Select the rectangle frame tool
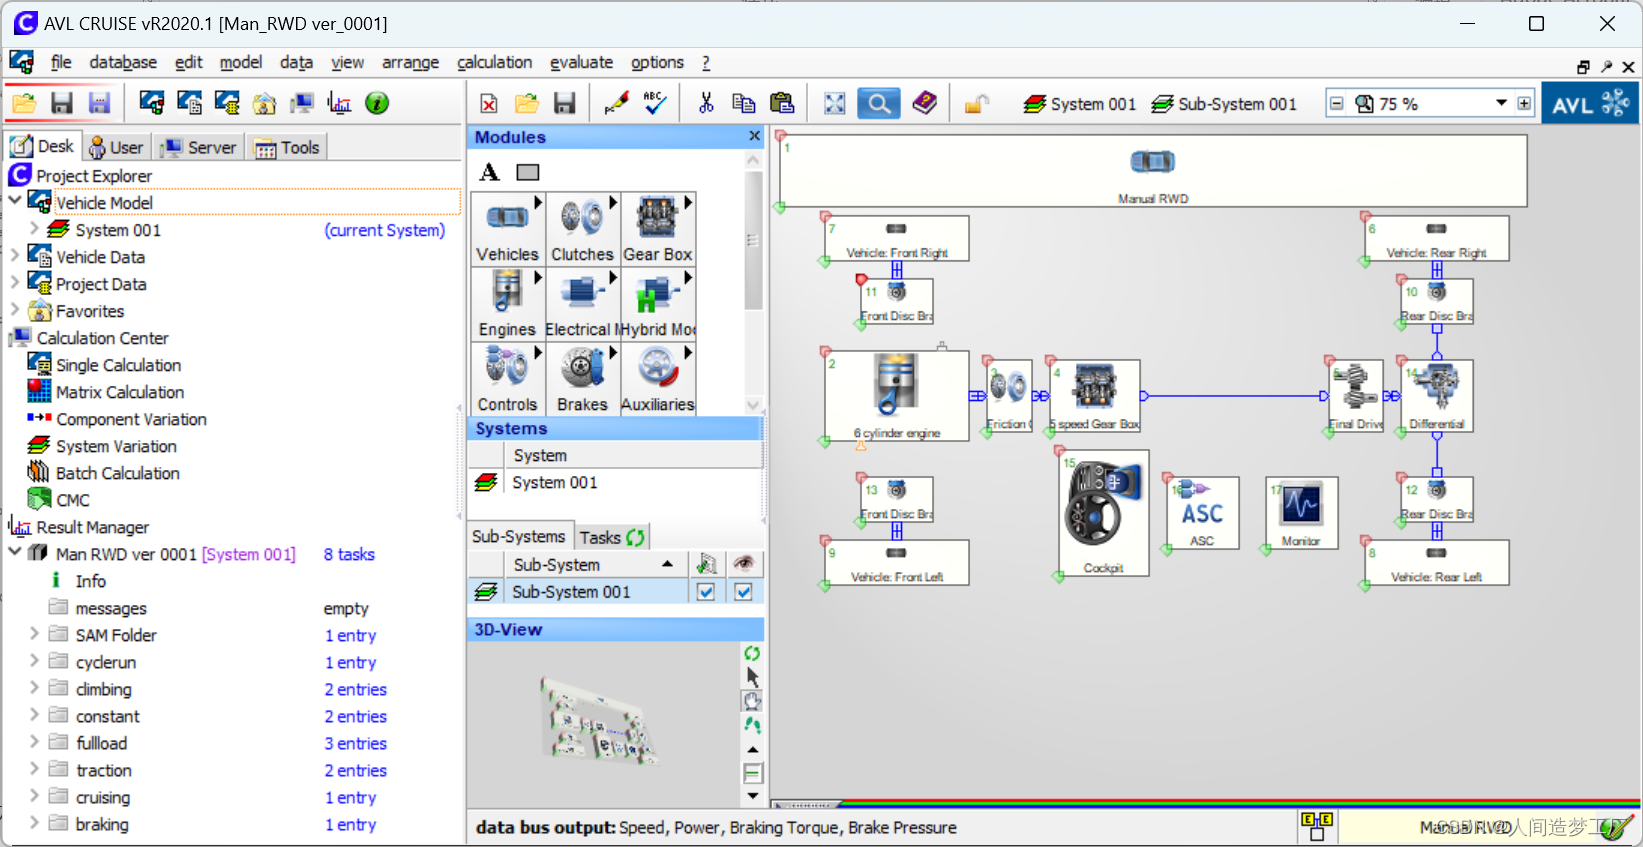Screen dimensions: 1643x847 (x=528, y=172)
